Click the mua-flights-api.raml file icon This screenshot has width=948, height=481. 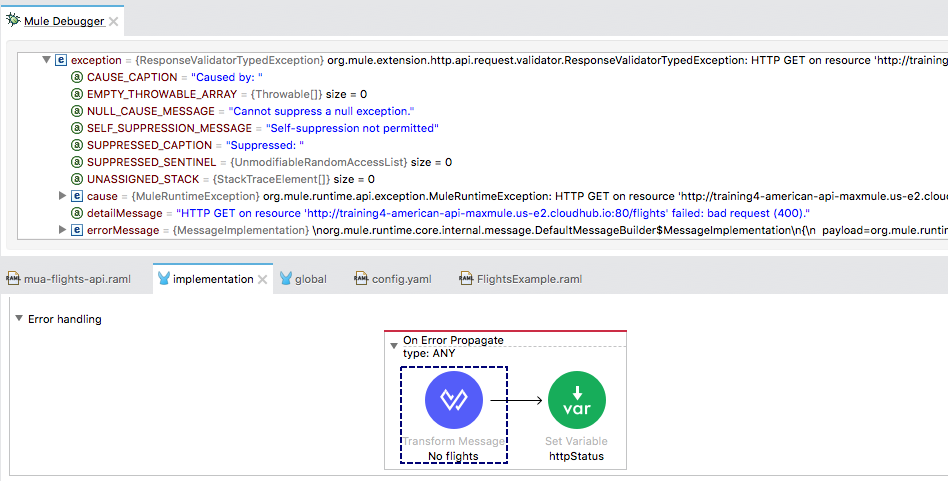[x=13, y=278]
